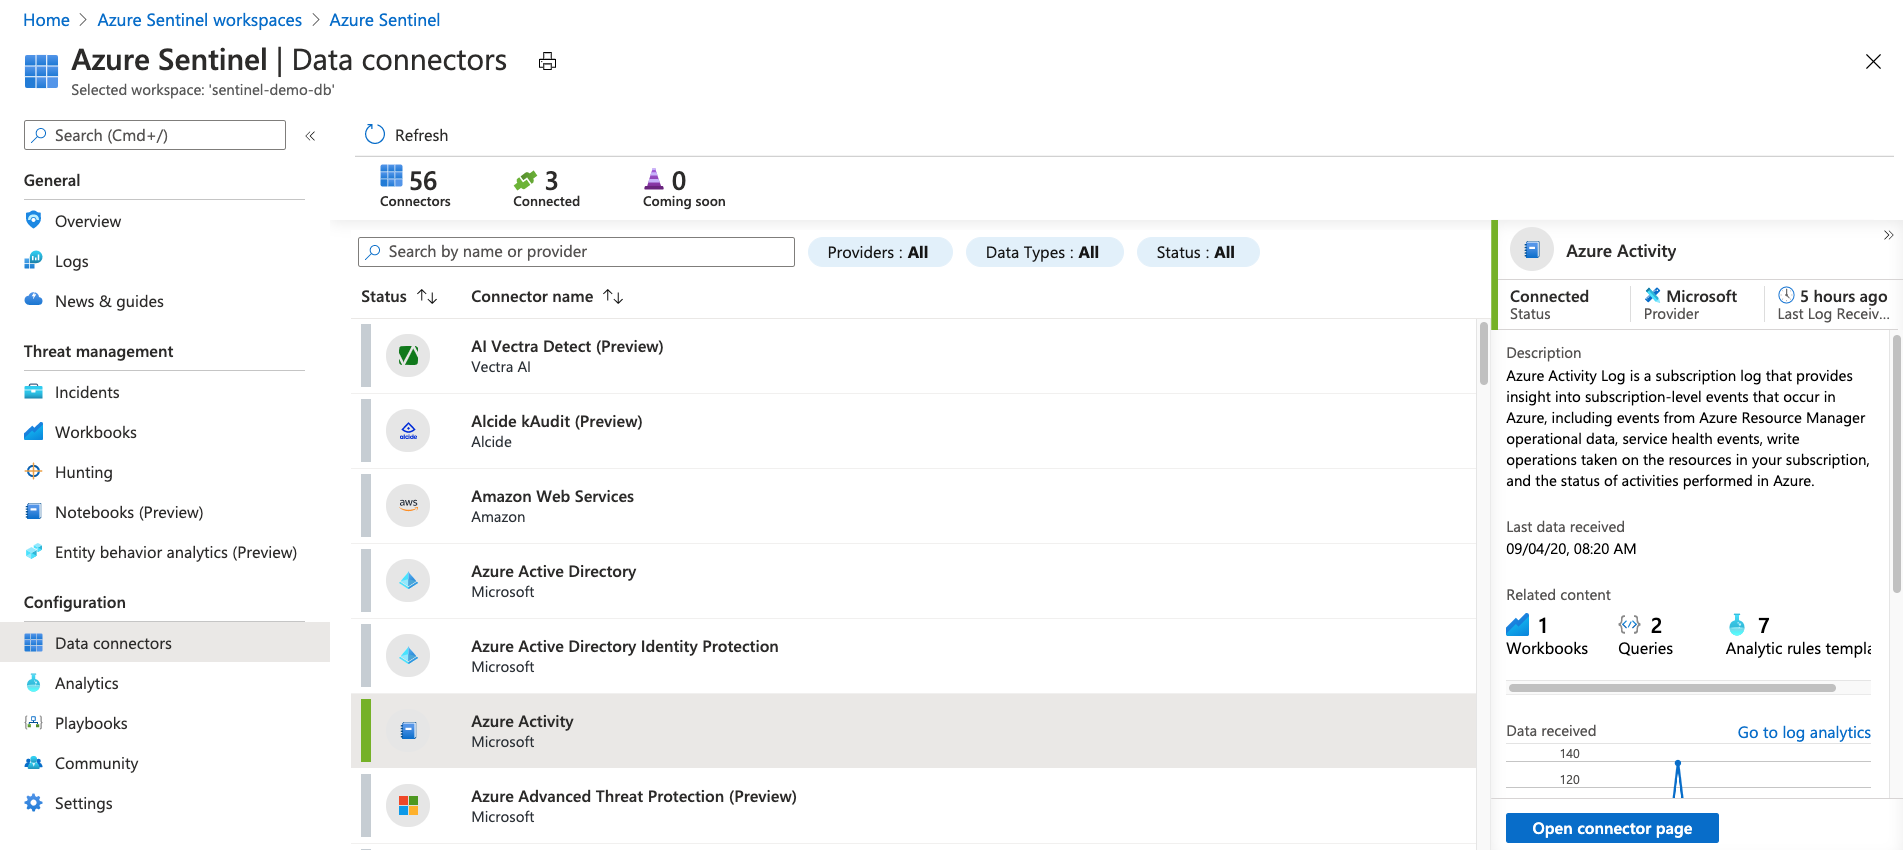Image resolution: width=1903 pixels, height=850 pixels.
Task: Sort connectors by Status column arrows
Action: click(427, 297)
